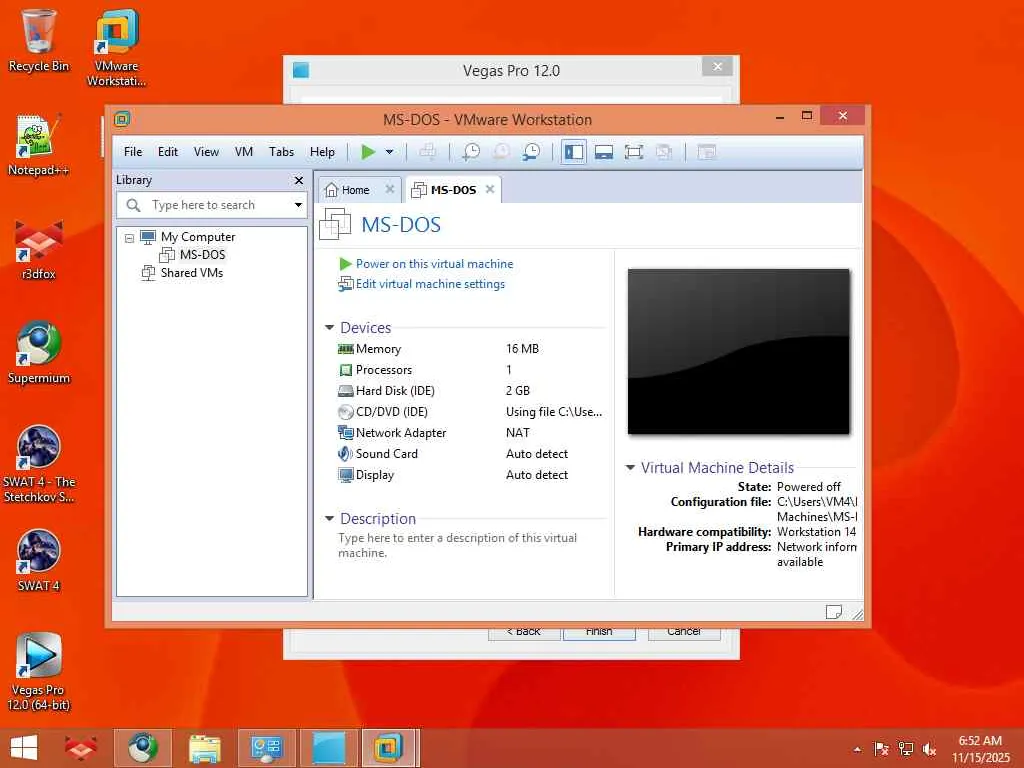1024x768 pixels.
Task: Open the File menu
Action: (x=133, y=152)
